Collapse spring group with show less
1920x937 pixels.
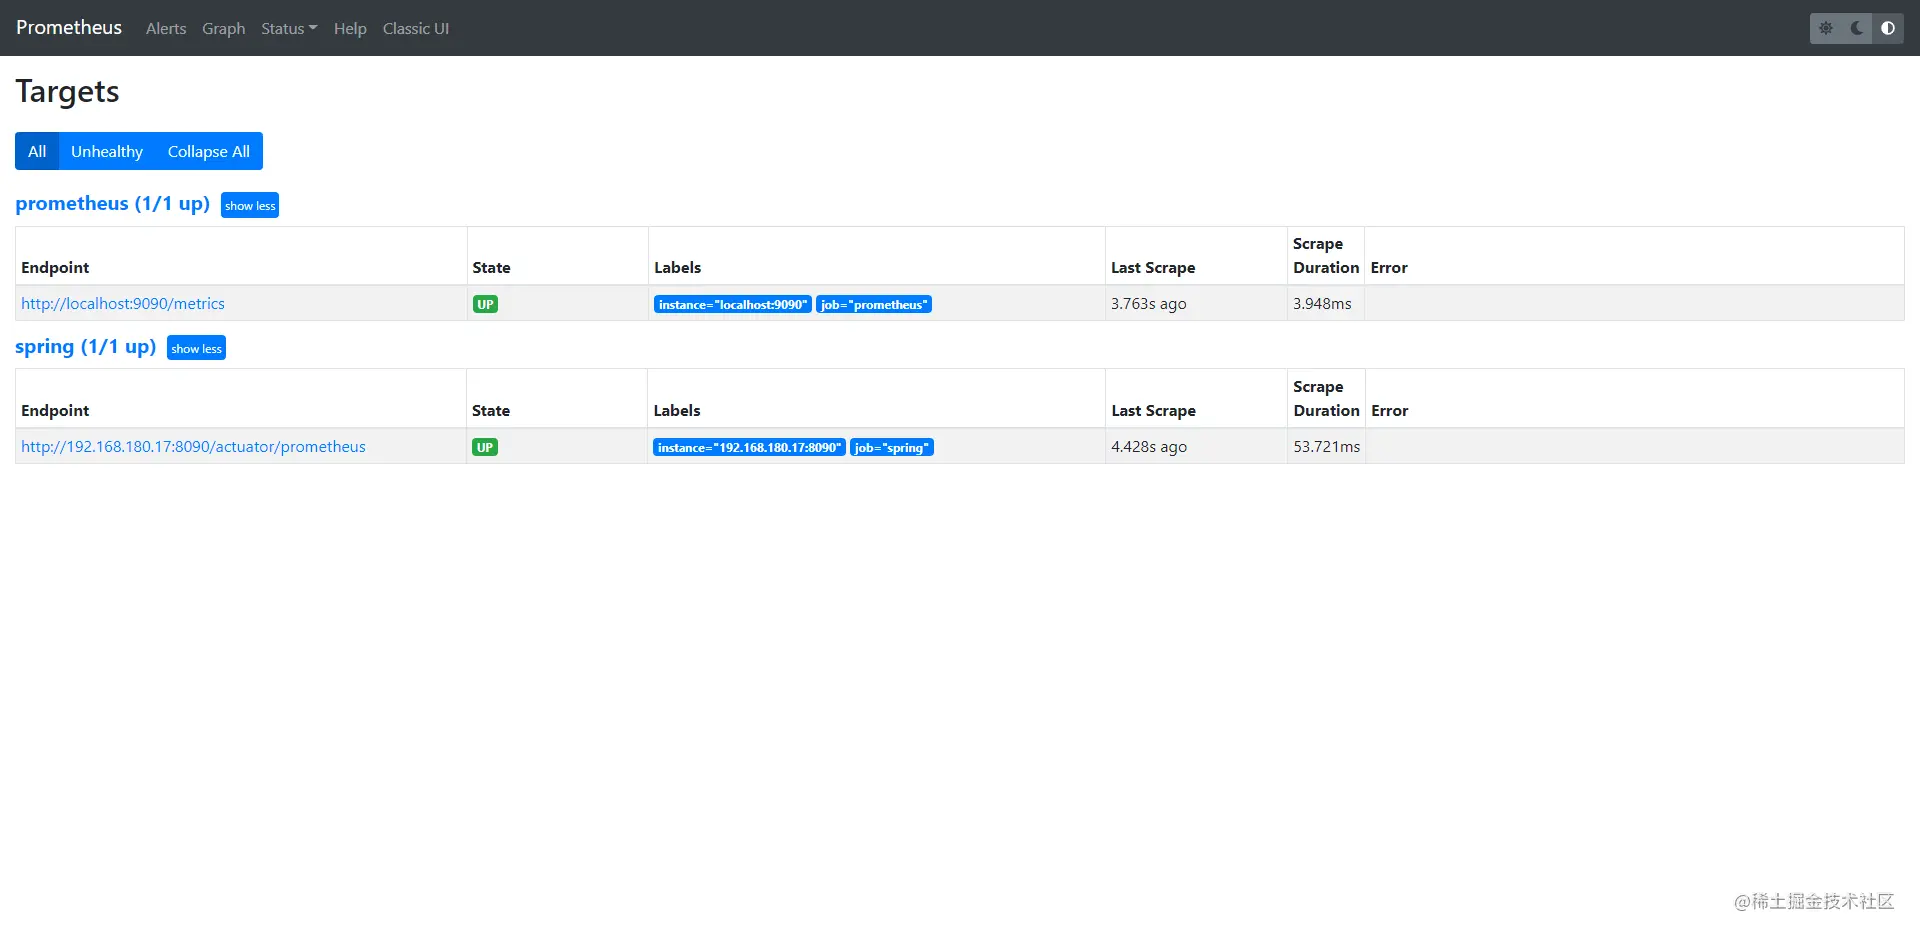[x=196, y=348]
